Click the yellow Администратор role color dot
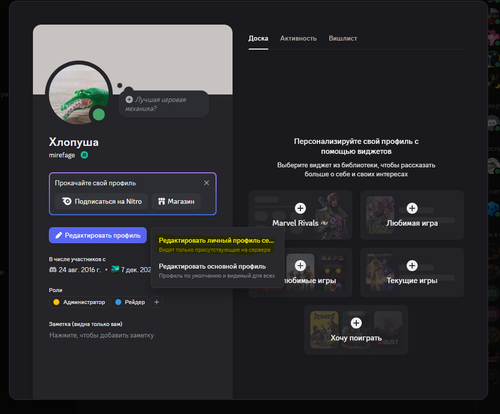Image resolution: width=500 pixels, height=414 pixels. (56, 302)
